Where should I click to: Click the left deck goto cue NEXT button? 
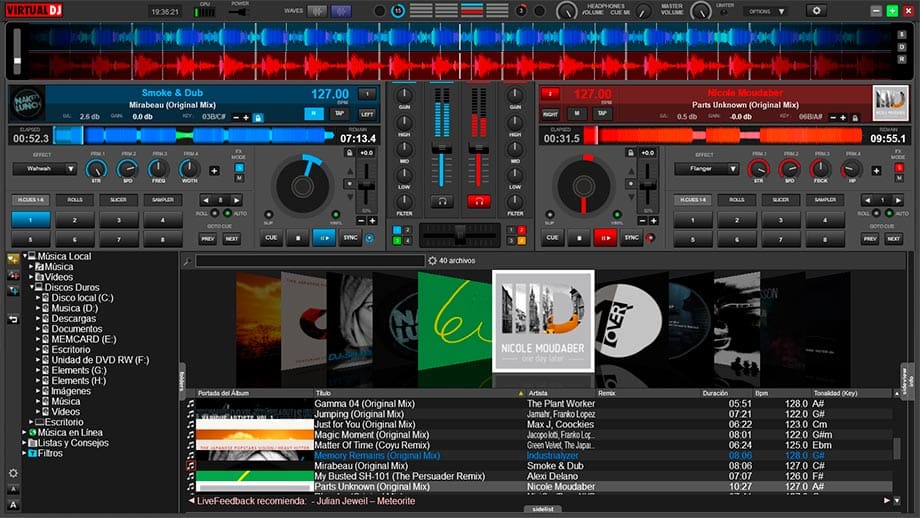pos(232,239)
